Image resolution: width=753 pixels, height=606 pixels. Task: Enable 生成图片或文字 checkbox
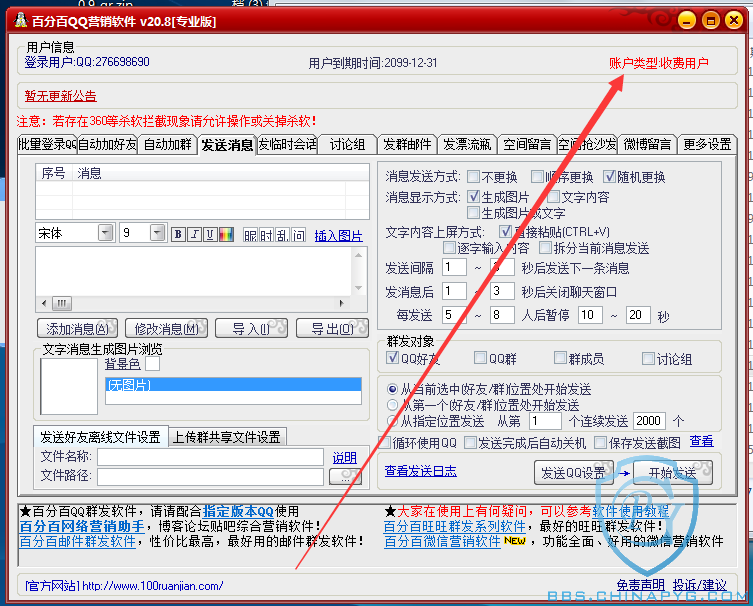pos(473,212)
